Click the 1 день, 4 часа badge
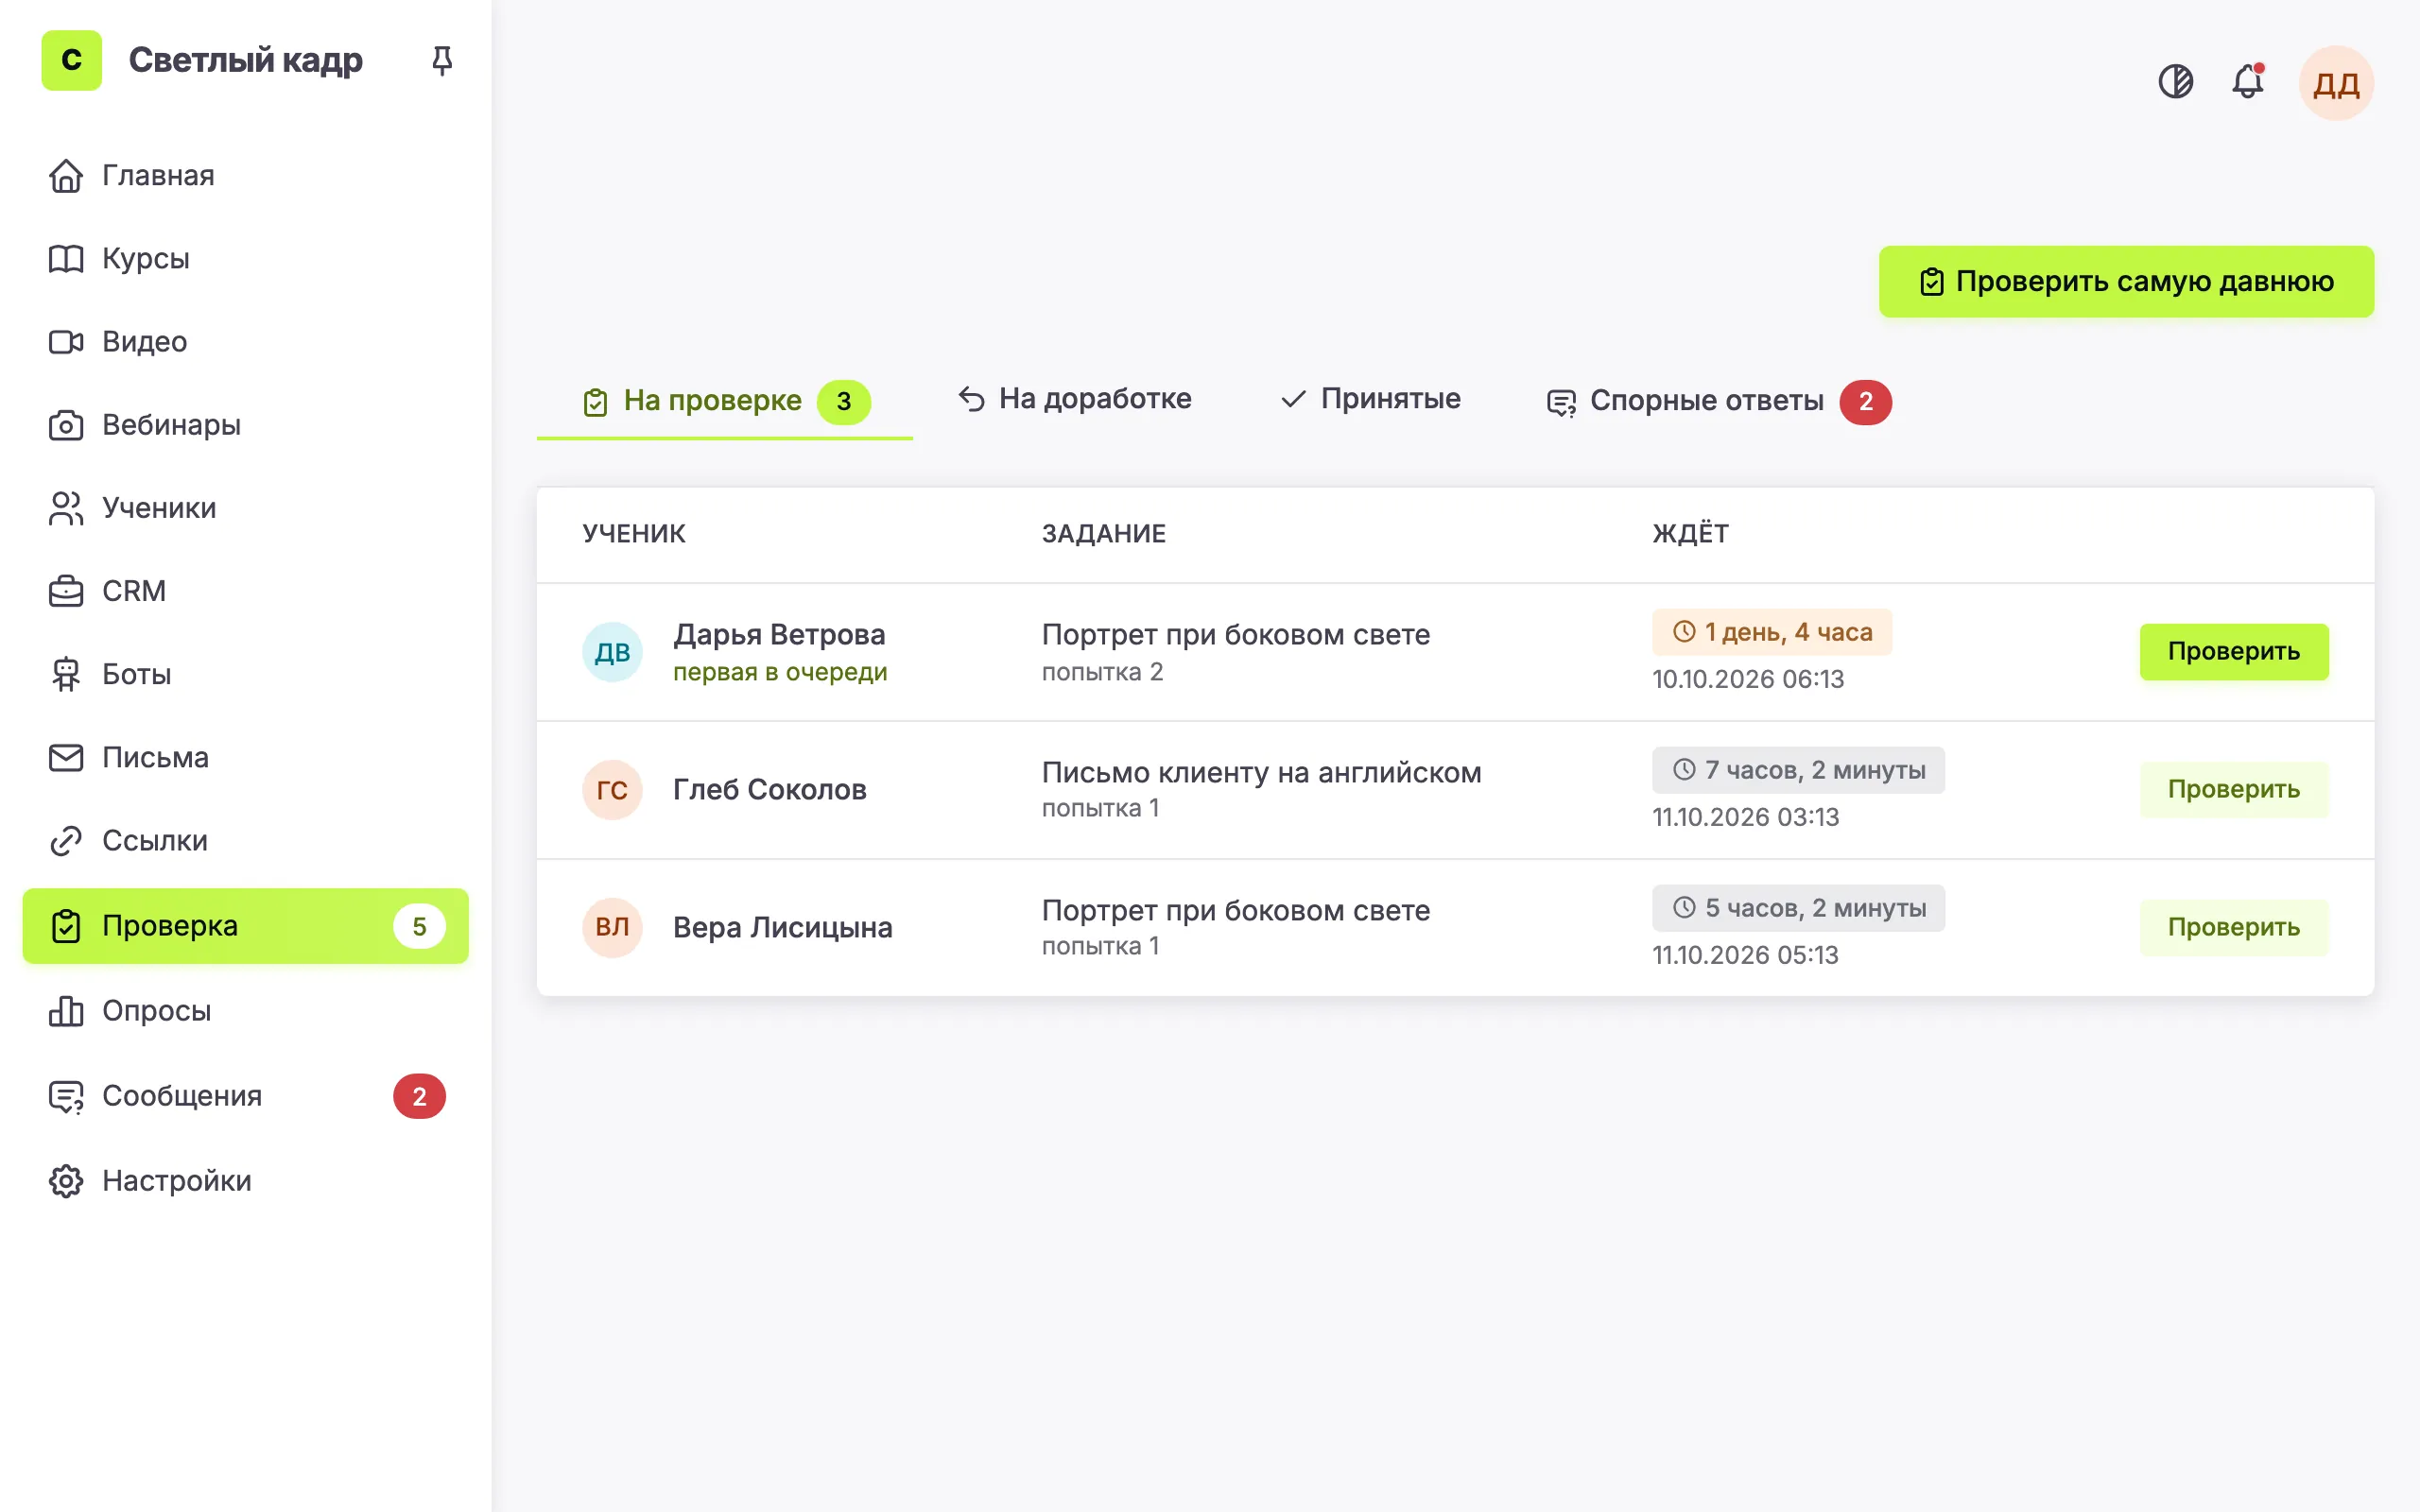Viewport: 2420px width, 1512px height. [x=1771, y=632]
